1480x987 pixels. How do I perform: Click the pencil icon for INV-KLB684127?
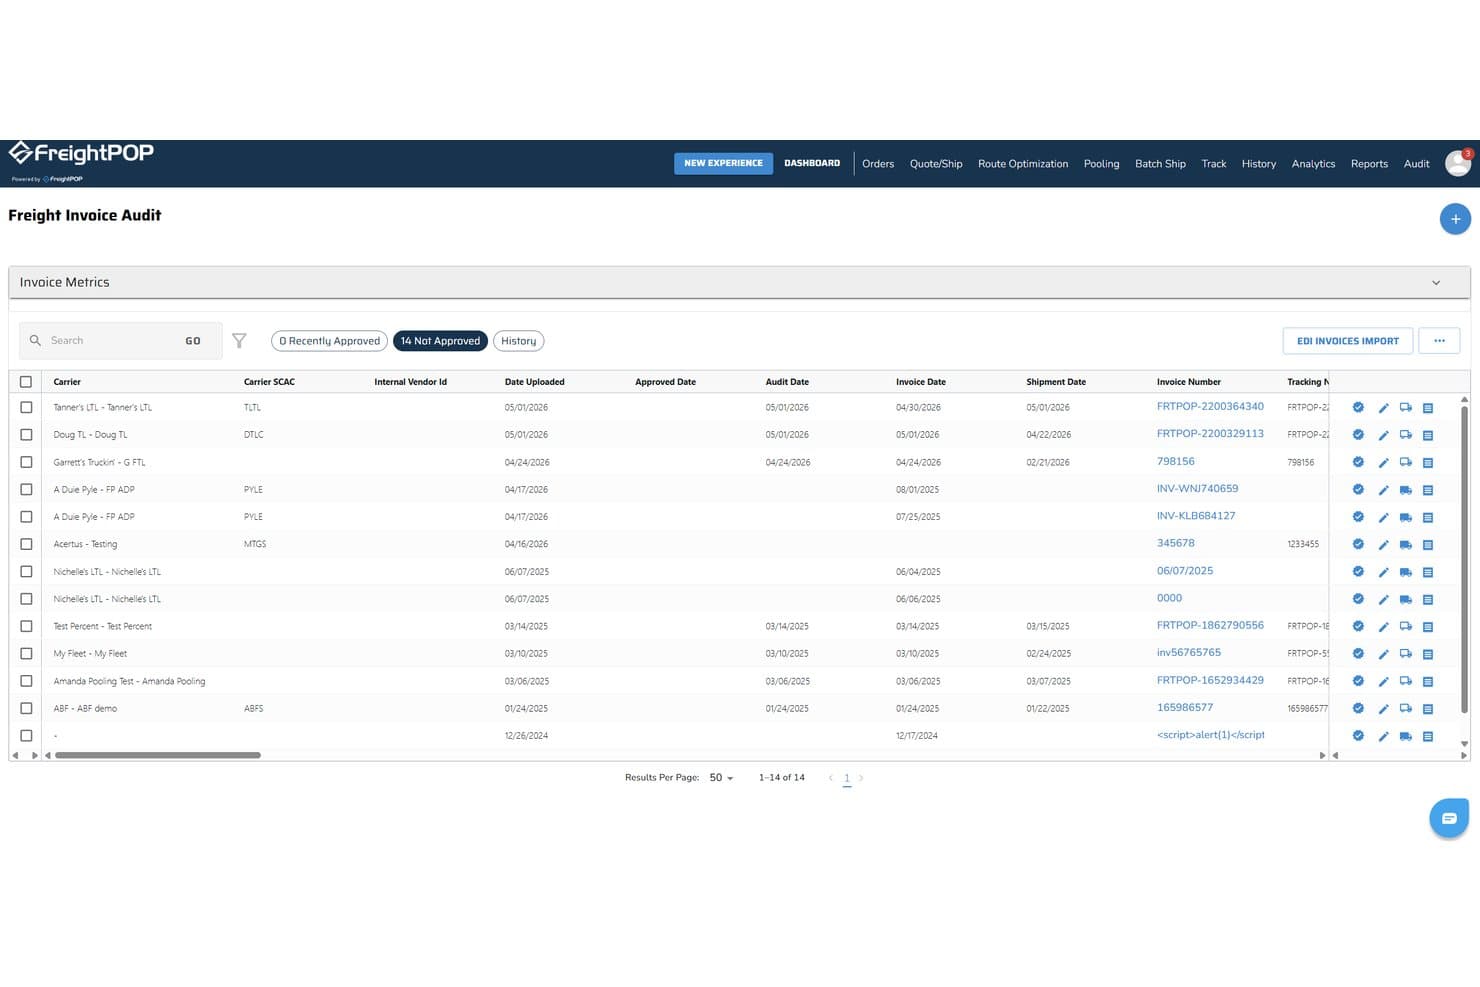tap(1383, 517)
